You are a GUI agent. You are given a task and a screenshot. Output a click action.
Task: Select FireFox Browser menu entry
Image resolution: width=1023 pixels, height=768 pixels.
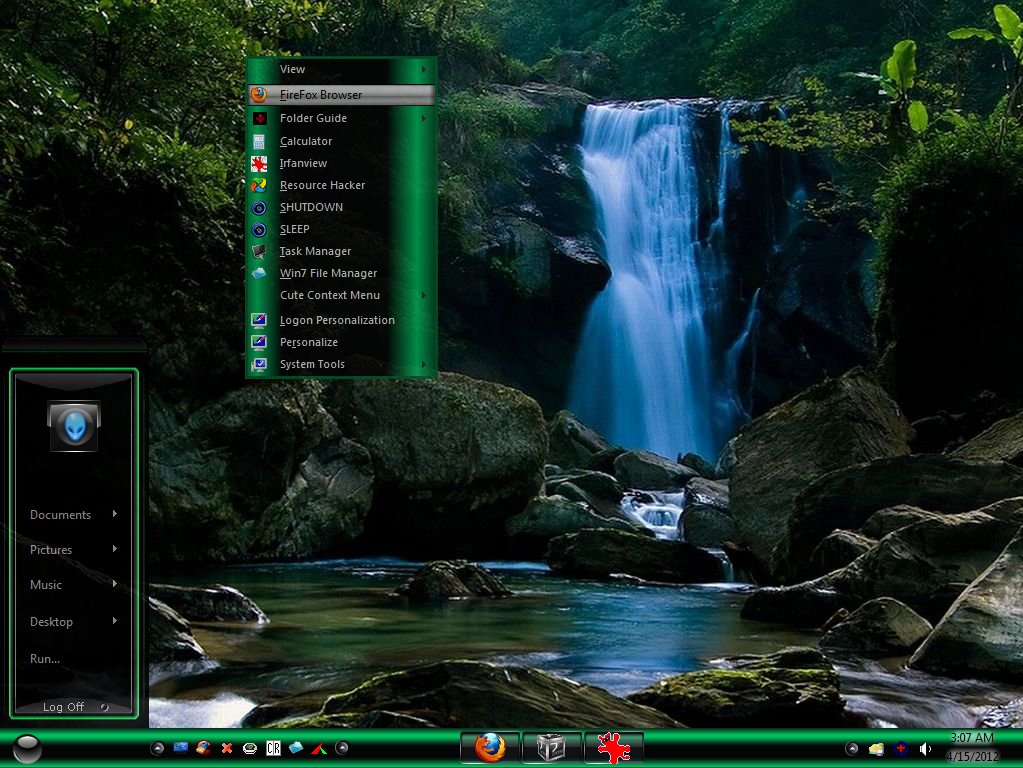click(341, 95)
